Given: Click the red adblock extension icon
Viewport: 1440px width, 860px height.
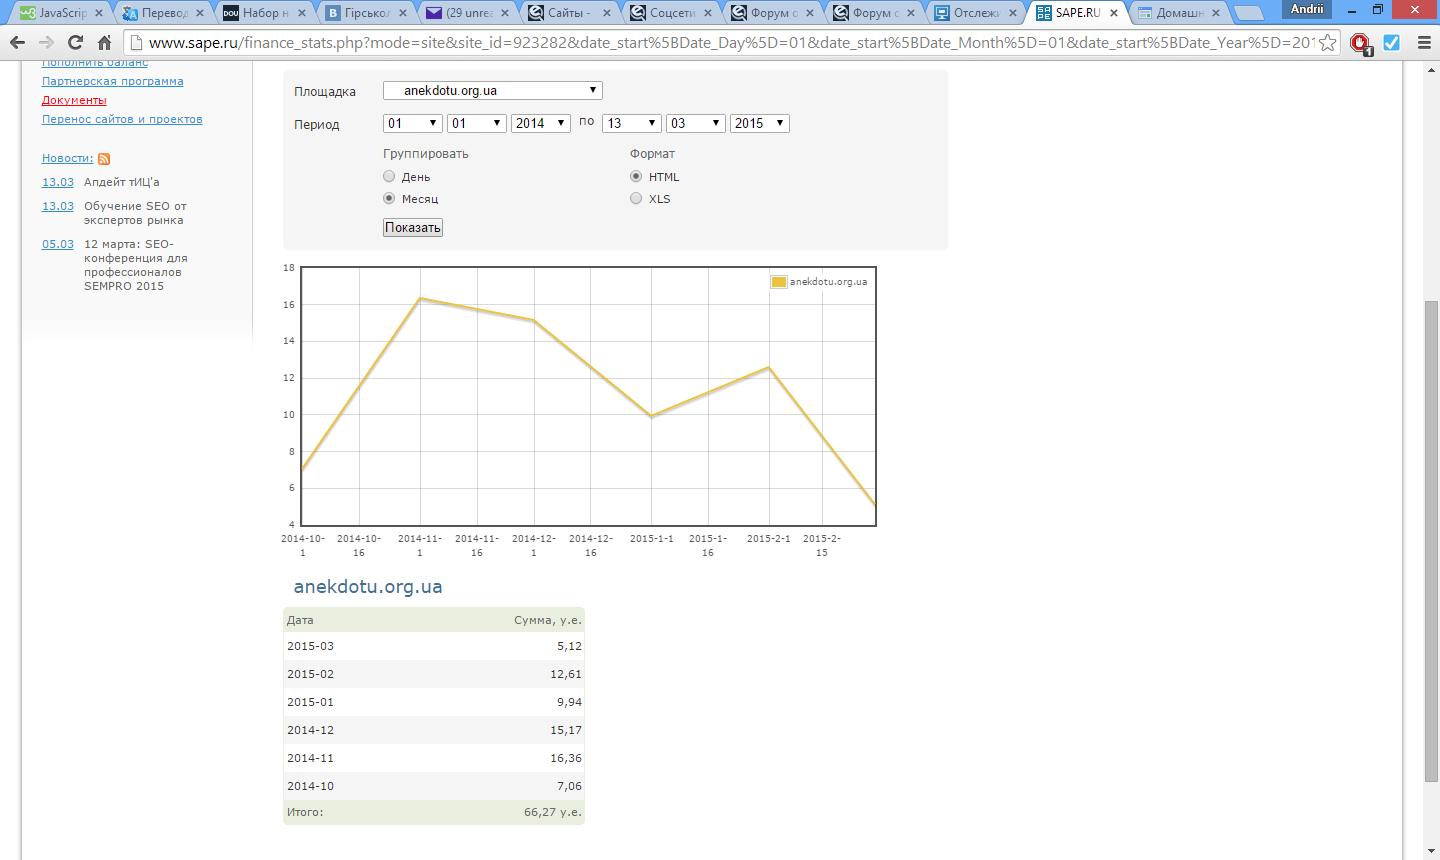Looking at the screenshot, I should (1360, 43).
